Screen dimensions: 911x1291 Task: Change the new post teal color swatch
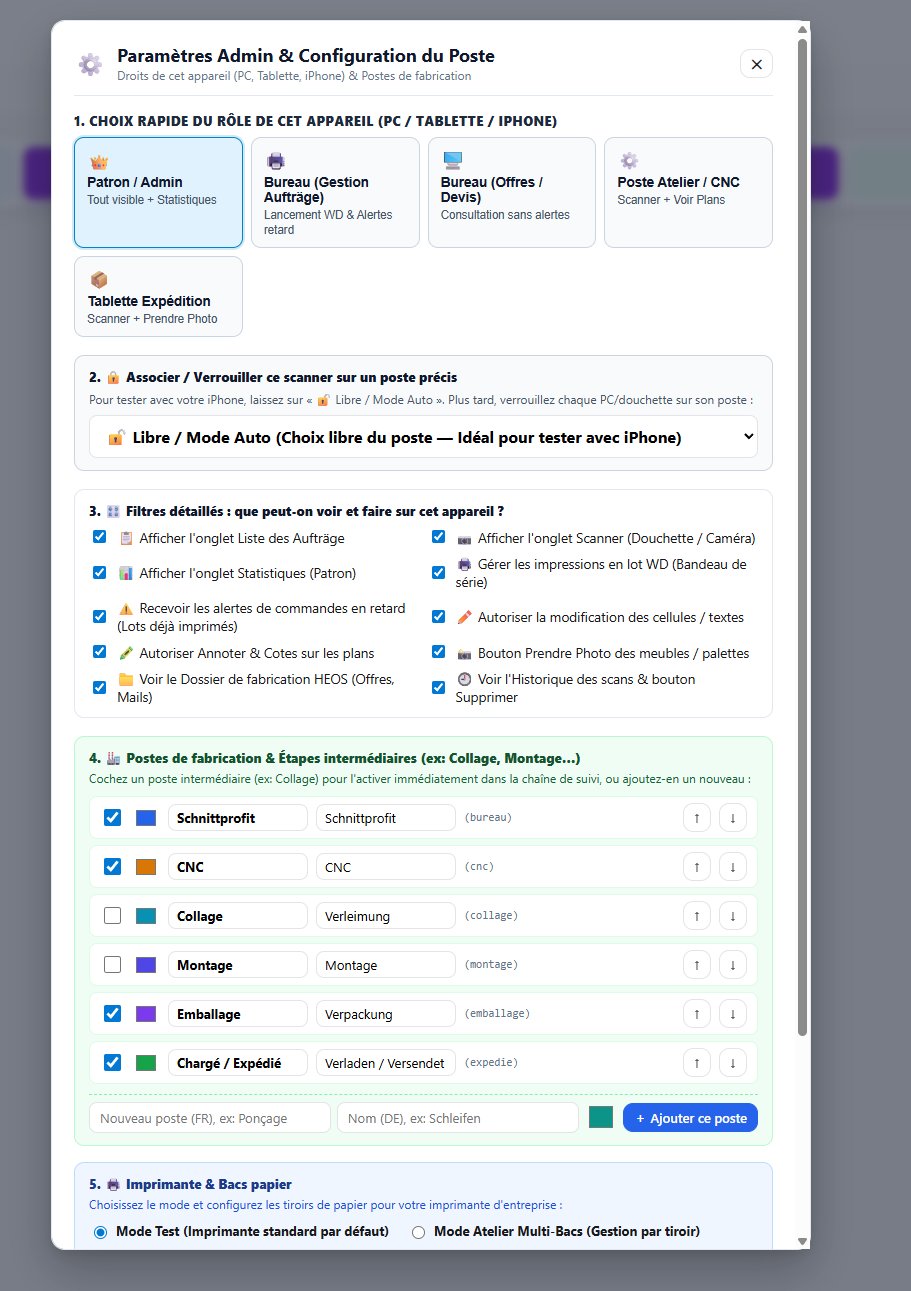point(601,1118)
